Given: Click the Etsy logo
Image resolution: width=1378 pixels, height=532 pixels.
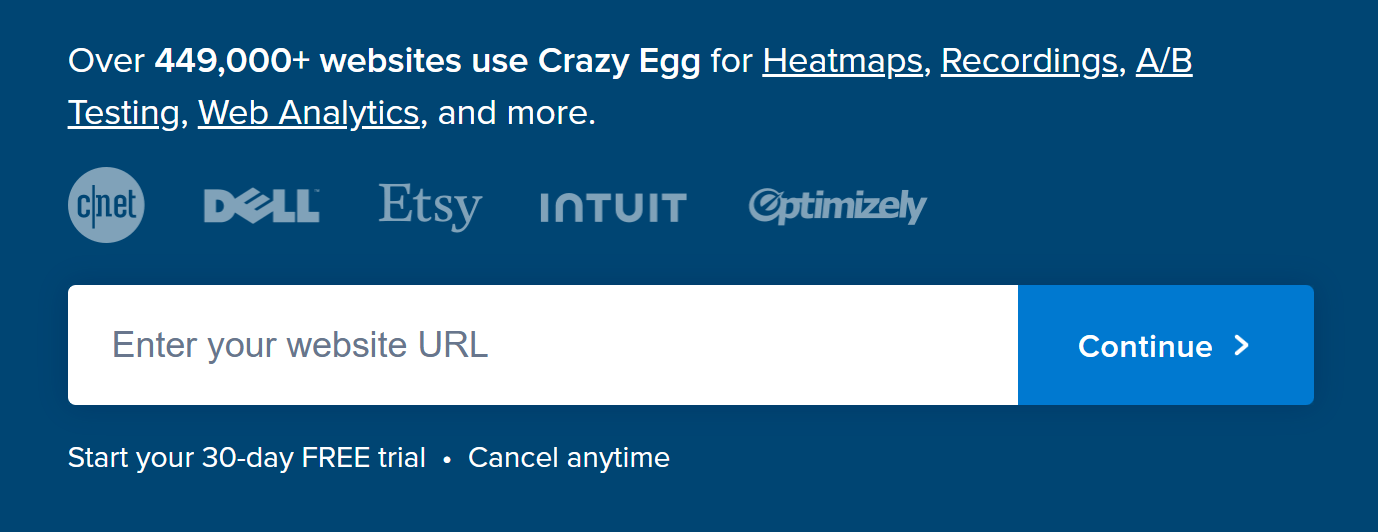Looking at the screenshot, I should click(x=430, y=206).
